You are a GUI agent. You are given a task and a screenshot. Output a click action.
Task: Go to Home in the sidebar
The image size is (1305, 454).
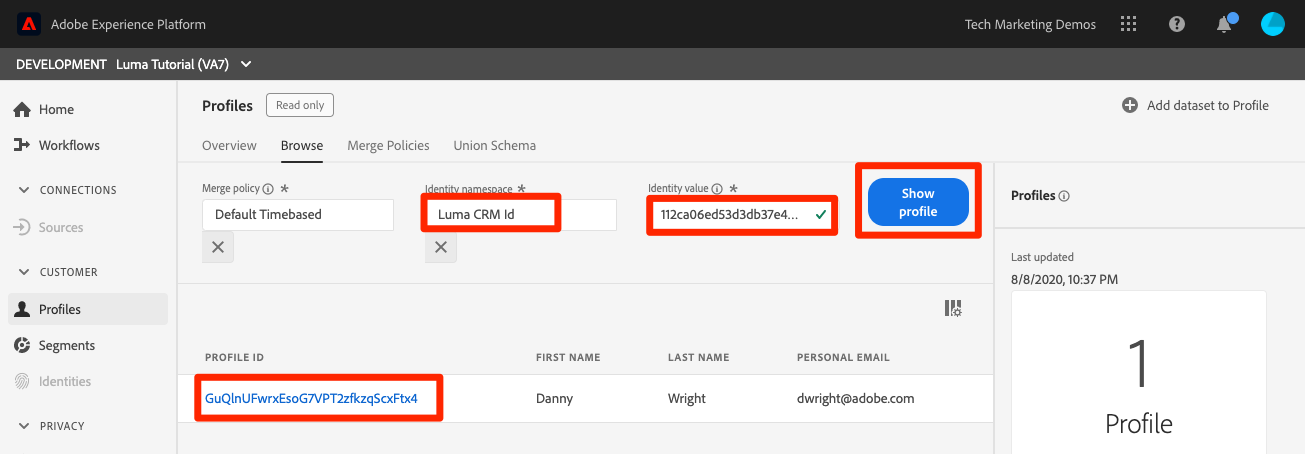[56, 109]
